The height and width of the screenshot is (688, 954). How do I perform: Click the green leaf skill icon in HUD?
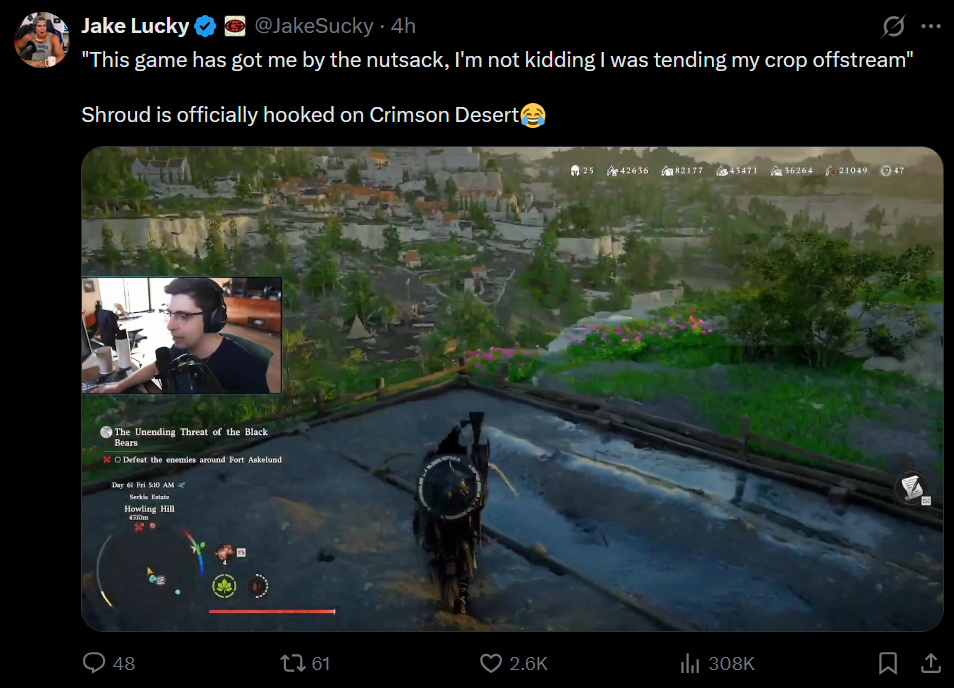tap(224, 586)
